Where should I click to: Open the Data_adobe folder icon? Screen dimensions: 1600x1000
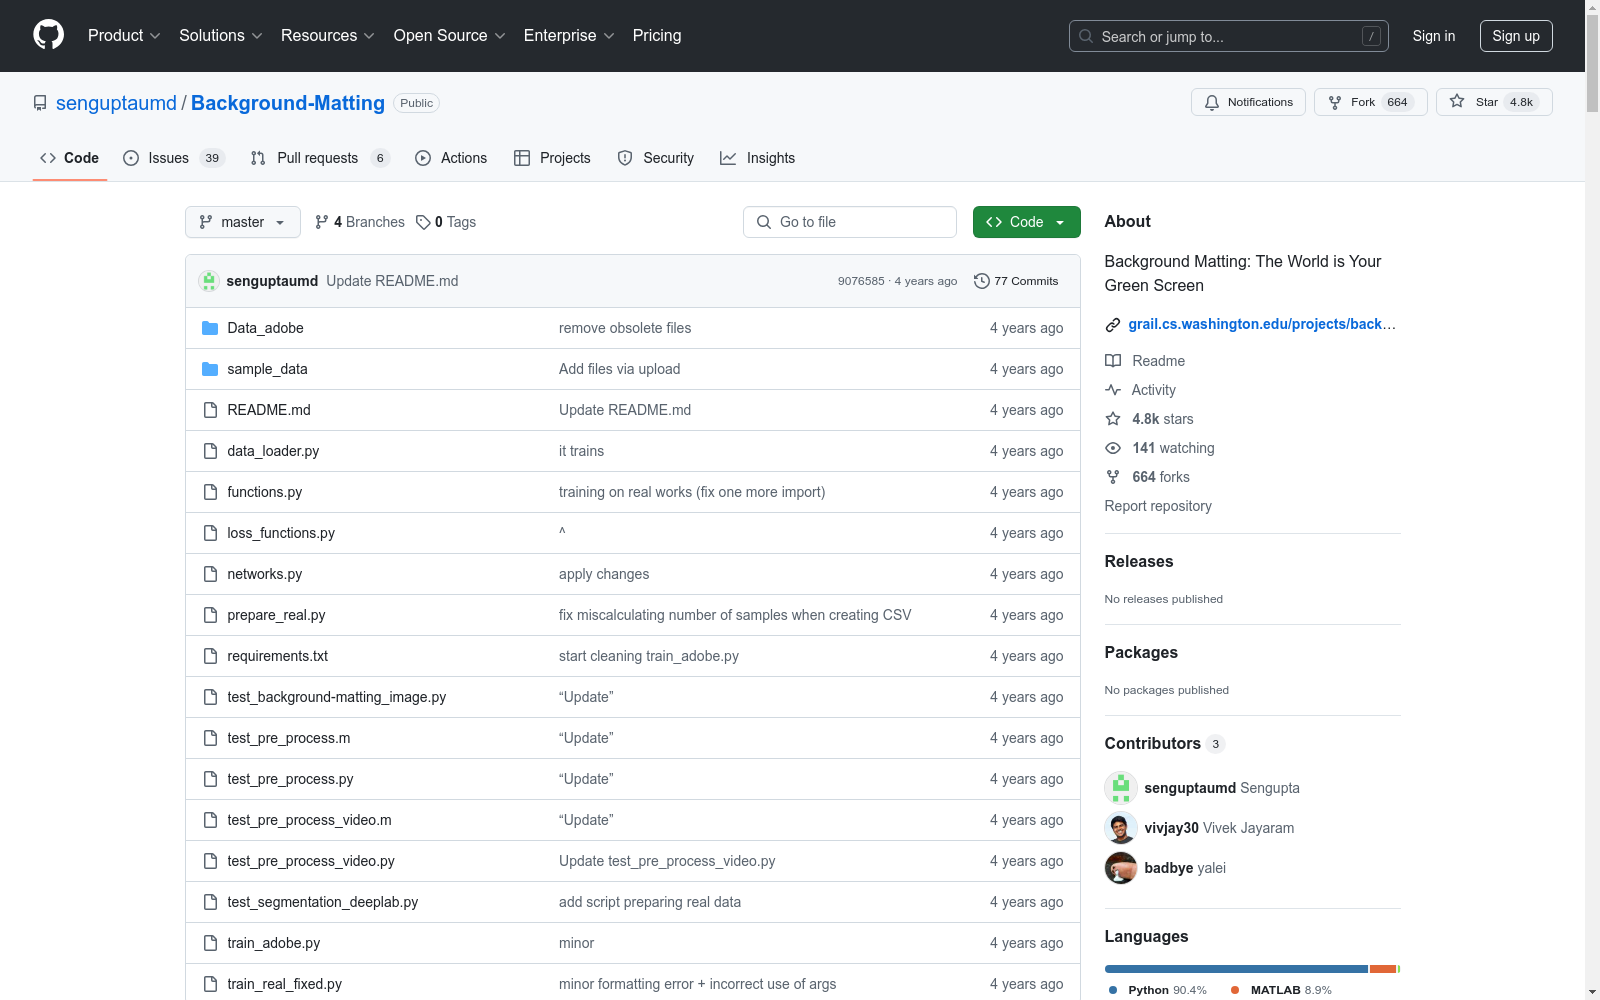pos(210,328)
